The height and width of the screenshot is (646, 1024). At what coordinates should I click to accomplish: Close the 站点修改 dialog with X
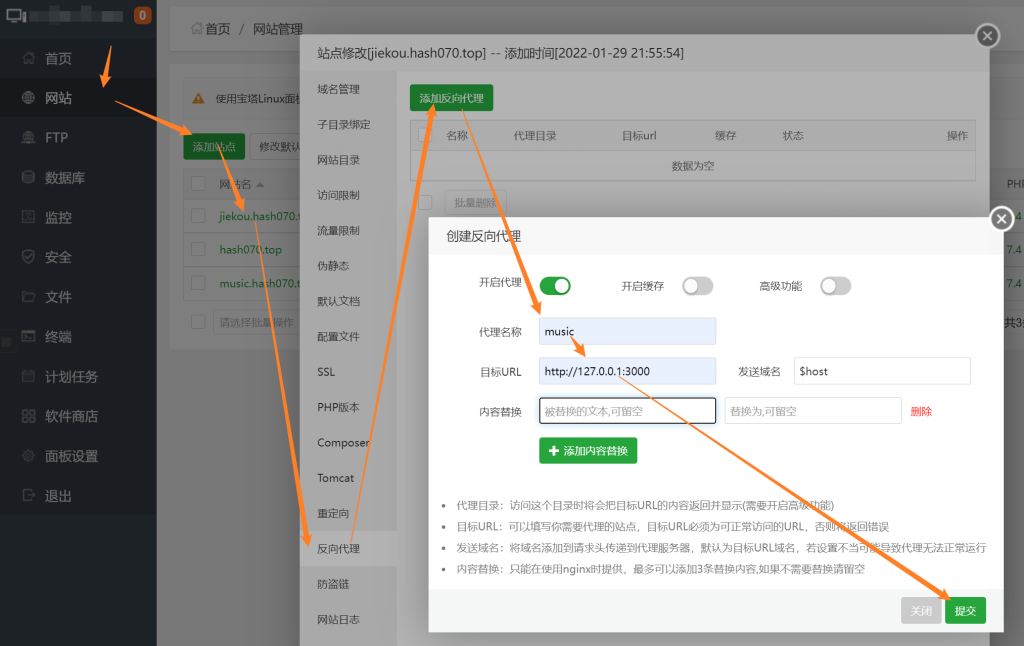[x=987, y=35]
